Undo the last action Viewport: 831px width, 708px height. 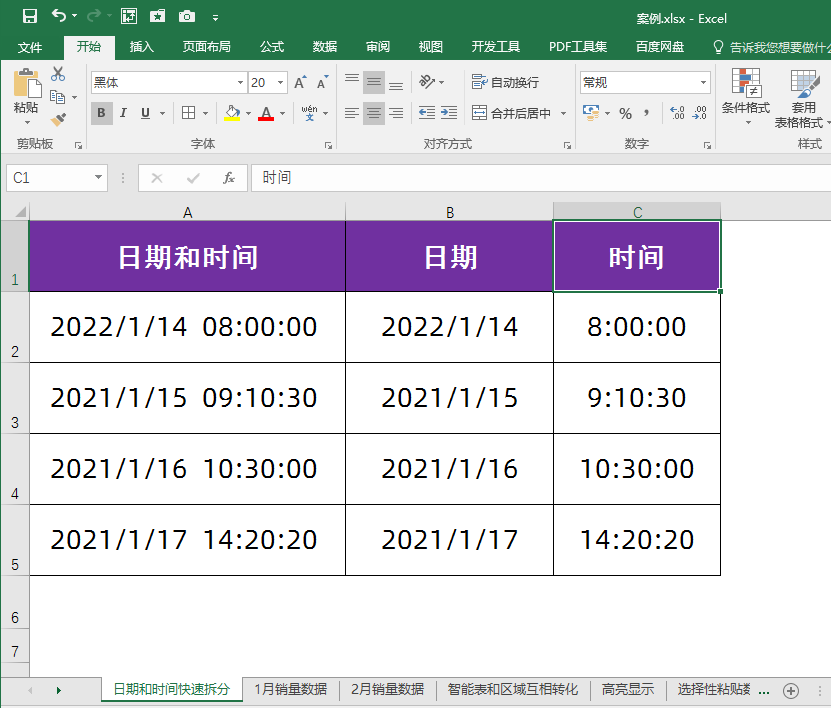(59, 16)
